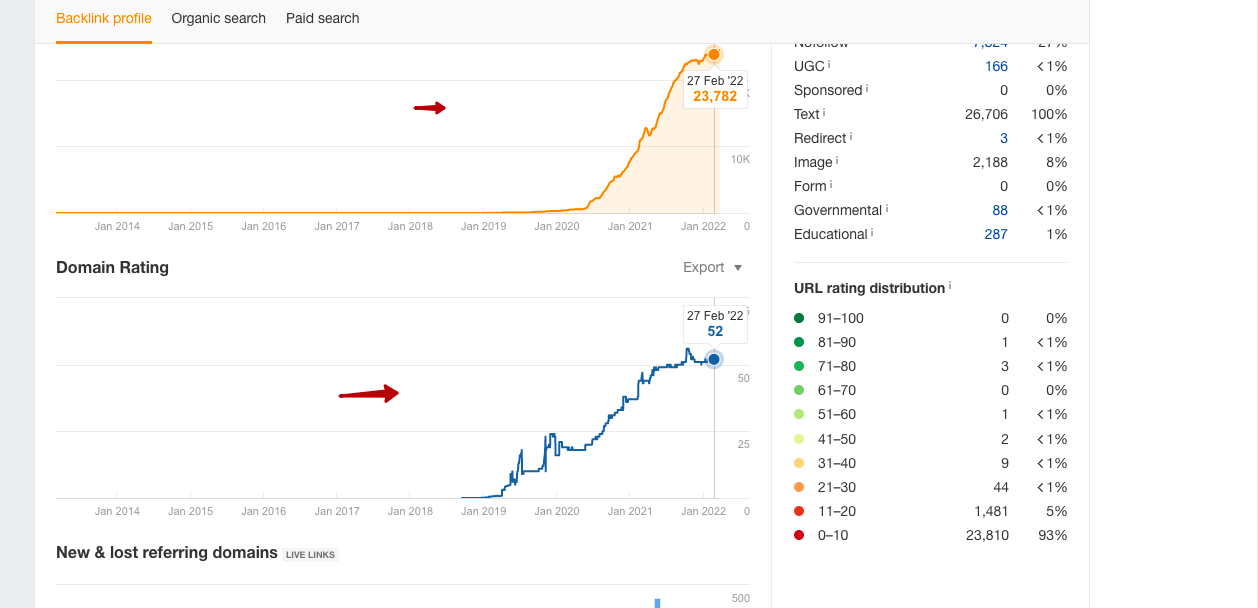
Task: Show the info tooltip for Image
Action: (838, 160)
